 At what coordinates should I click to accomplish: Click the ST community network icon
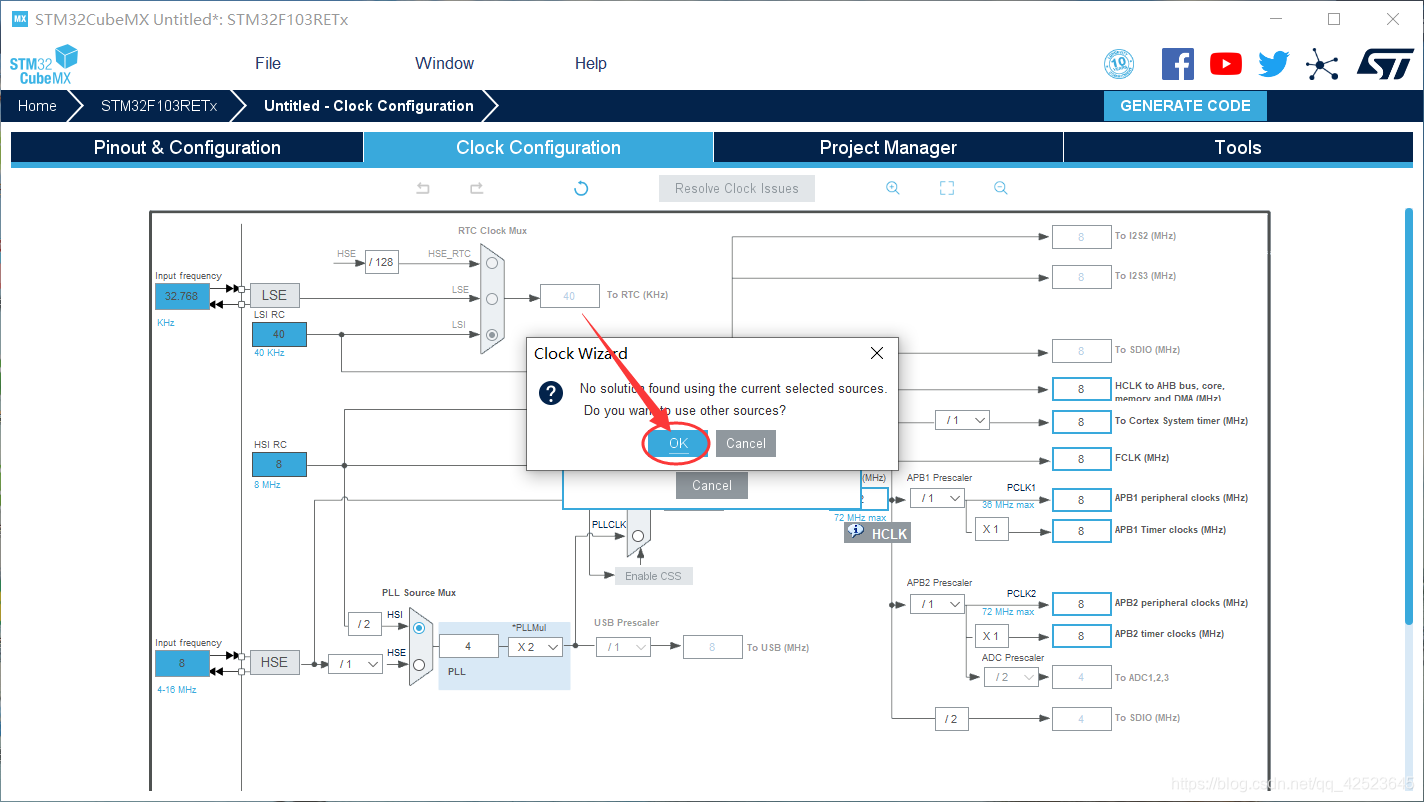pos(1322,65)
